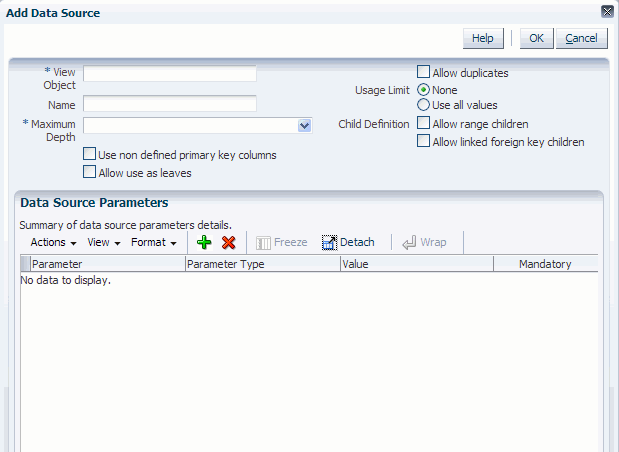Click the Freeze column icon
This screenshot has width=619, height=452.
pos(263,243)
